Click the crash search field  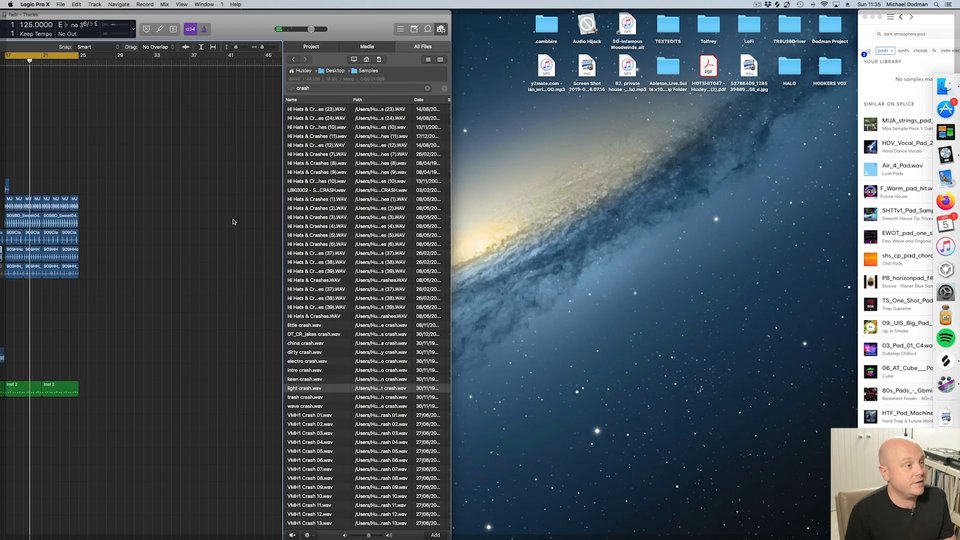(358, 88)
